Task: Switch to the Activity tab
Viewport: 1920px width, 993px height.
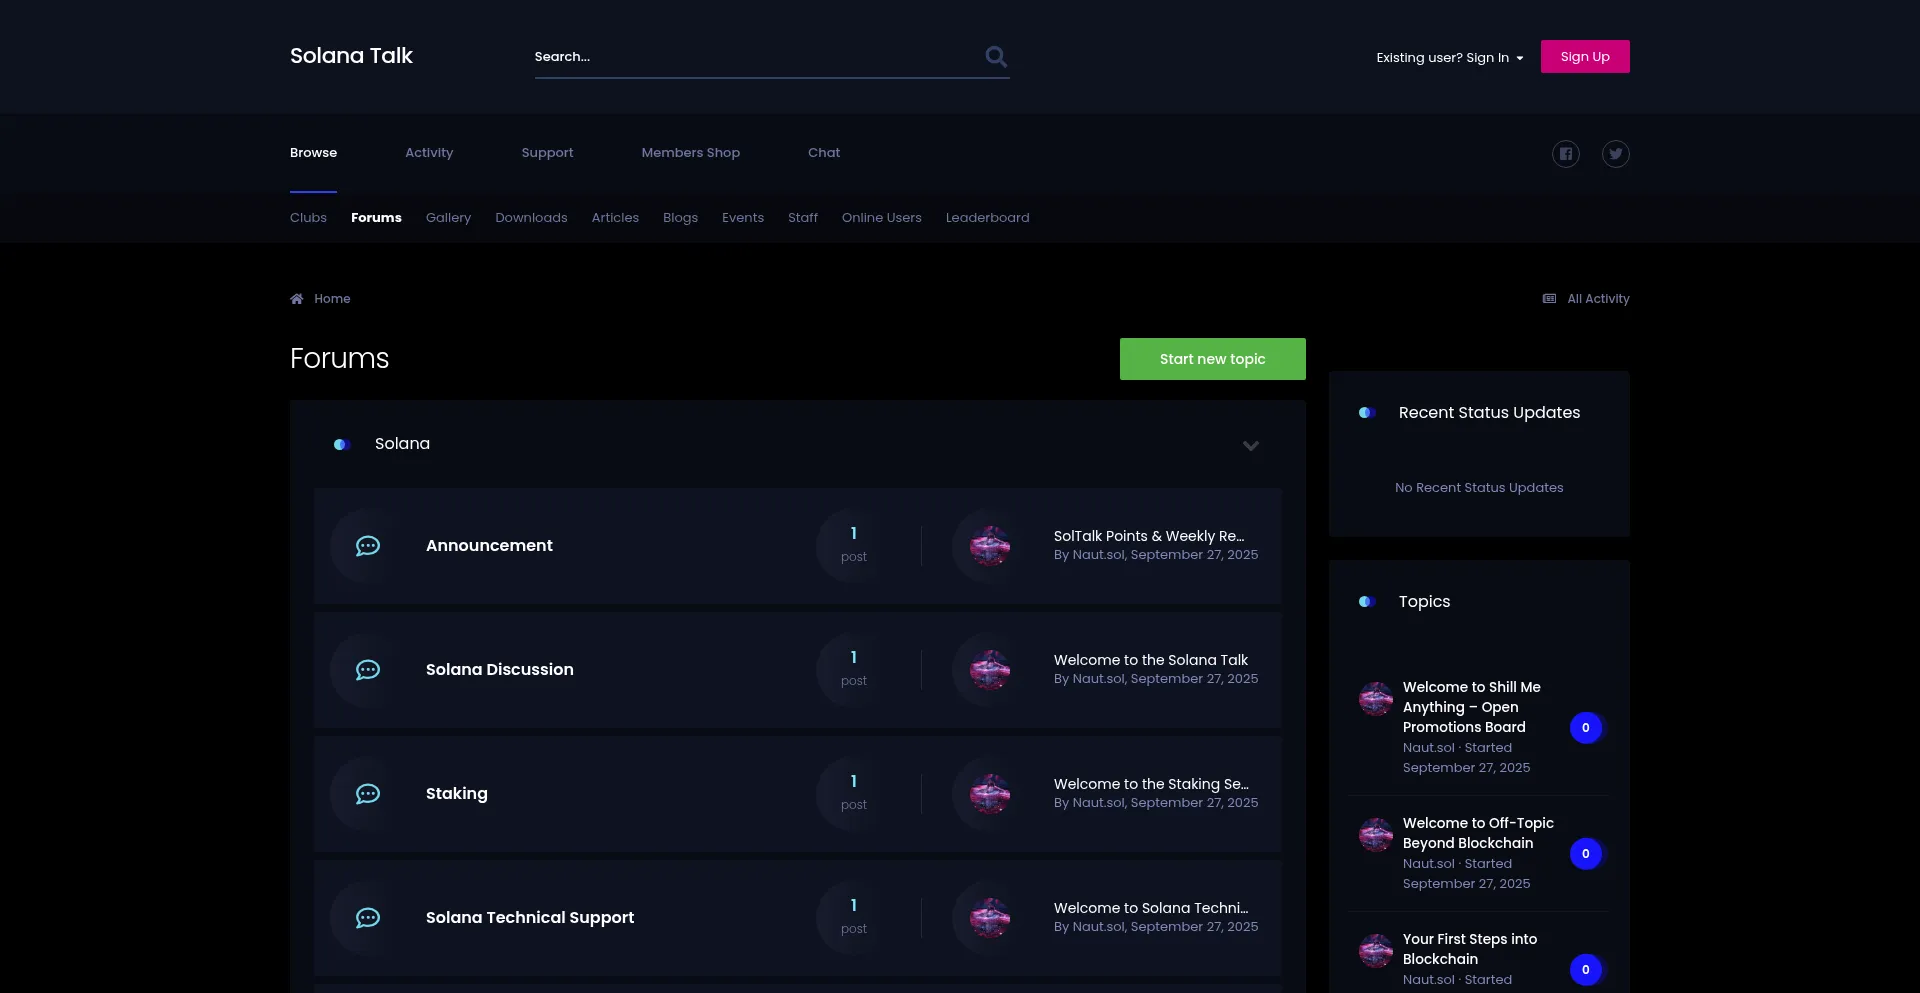Action: (x=429, y=153)
